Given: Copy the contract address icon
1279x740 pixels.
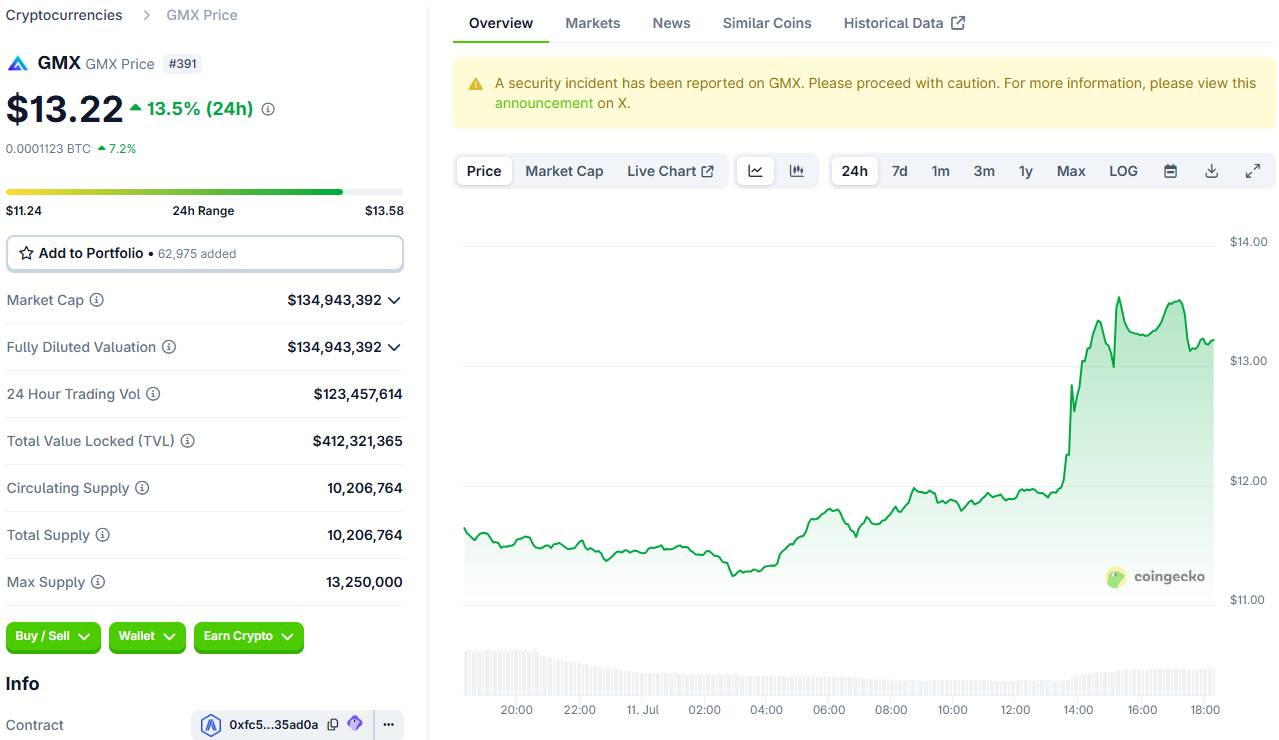Looking at the screenshot, I should 333,724.
